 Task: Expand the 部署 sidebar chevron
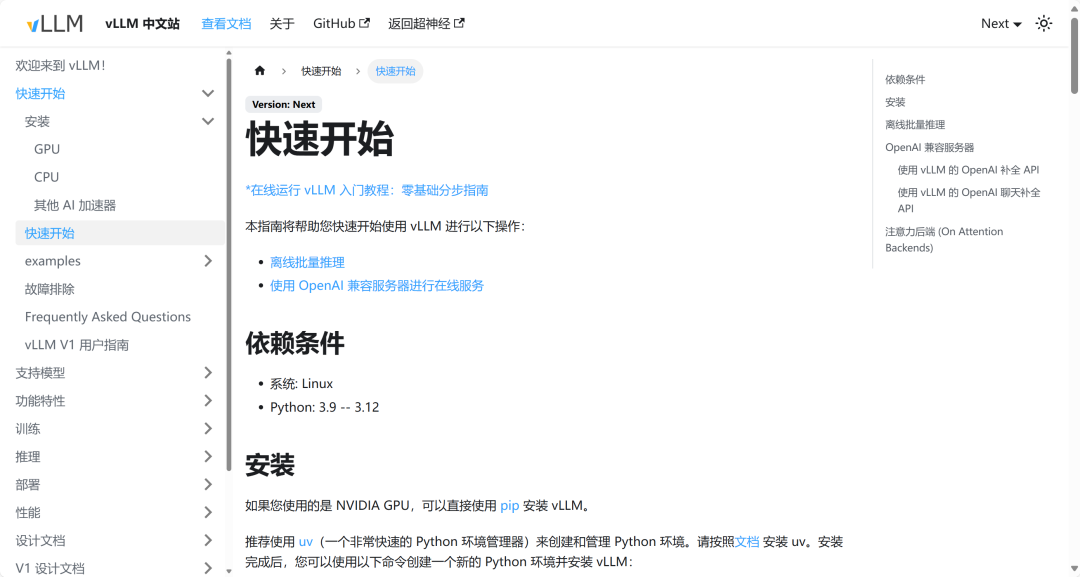(207, 485)
